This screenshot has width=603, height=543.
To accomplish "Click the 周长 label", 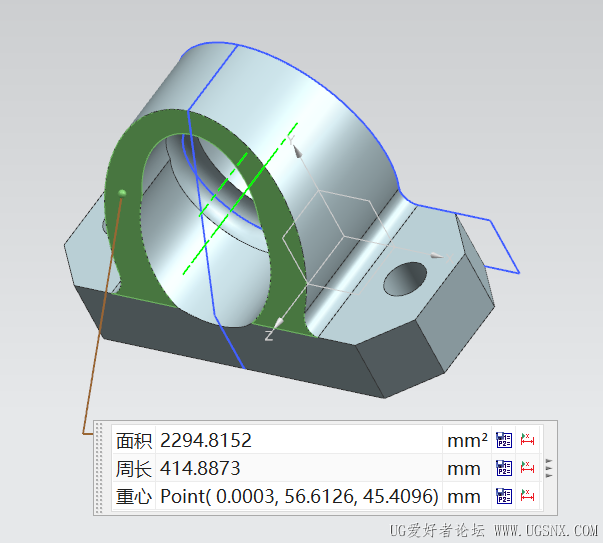I will [x=134, y=468].
